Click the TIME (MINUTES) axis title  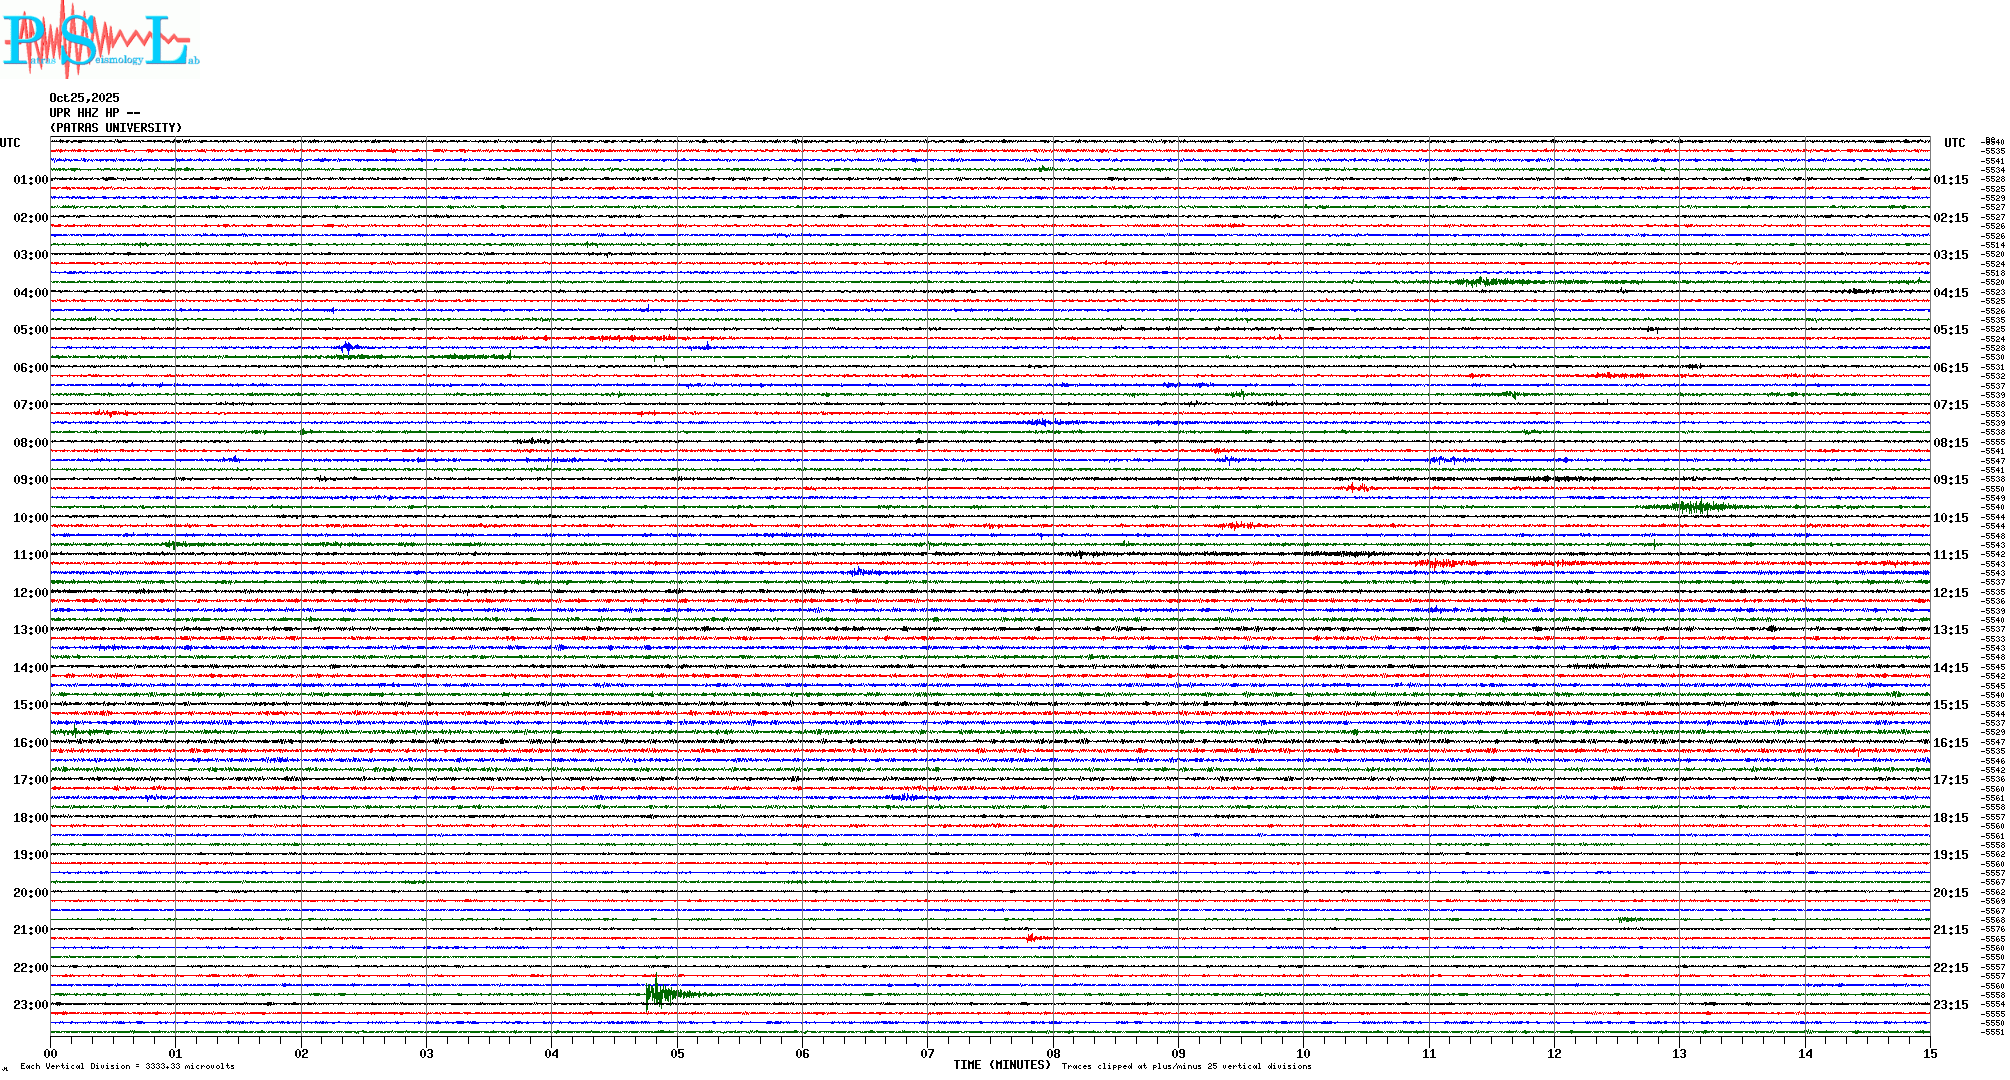tap(1002, 1065)
